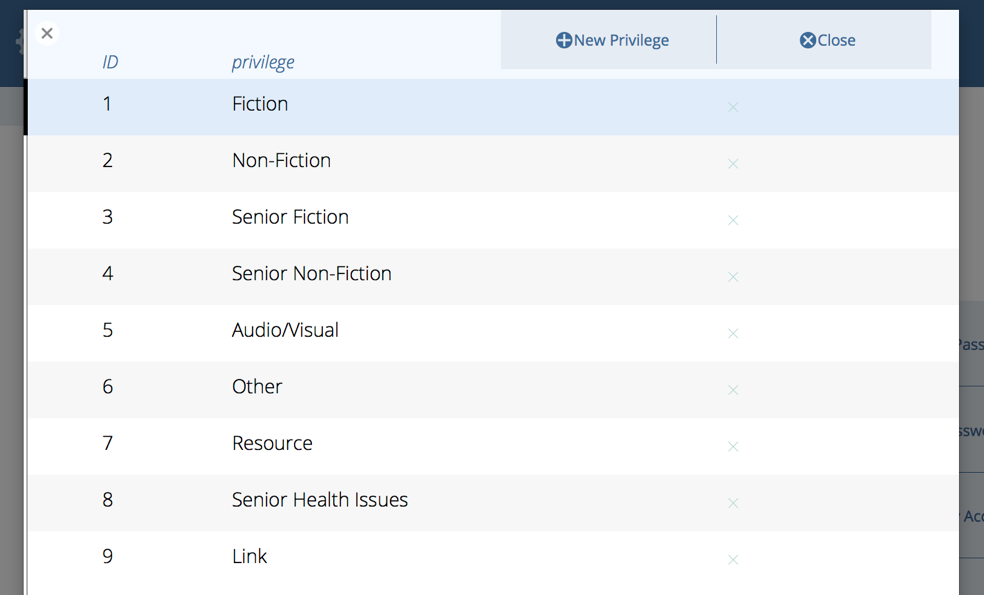Remove the Senior Health Issues privilege

click(x=733, y=503)
